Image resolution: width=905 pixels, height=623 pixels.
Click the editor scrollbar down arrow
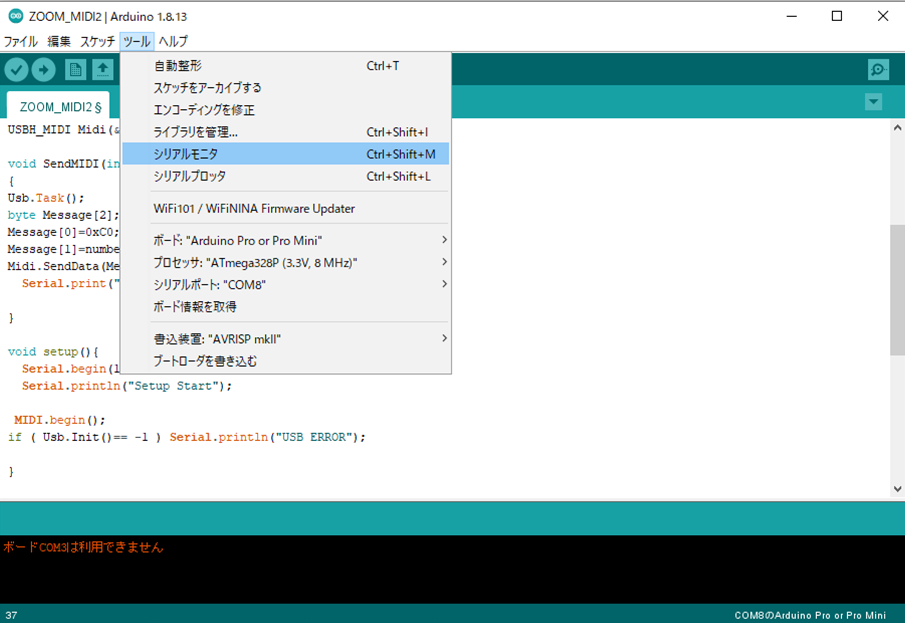897,489
